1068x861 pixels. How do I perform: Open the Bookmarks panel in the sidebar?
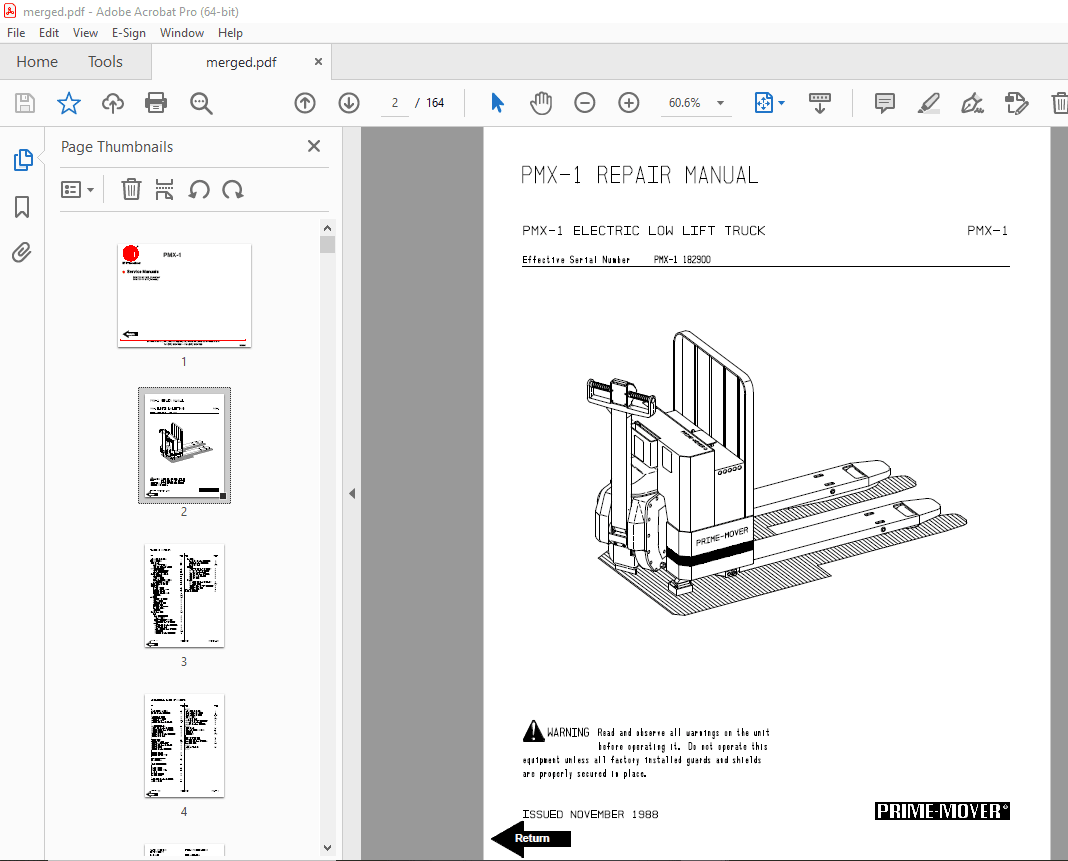[x=22, y=206]
